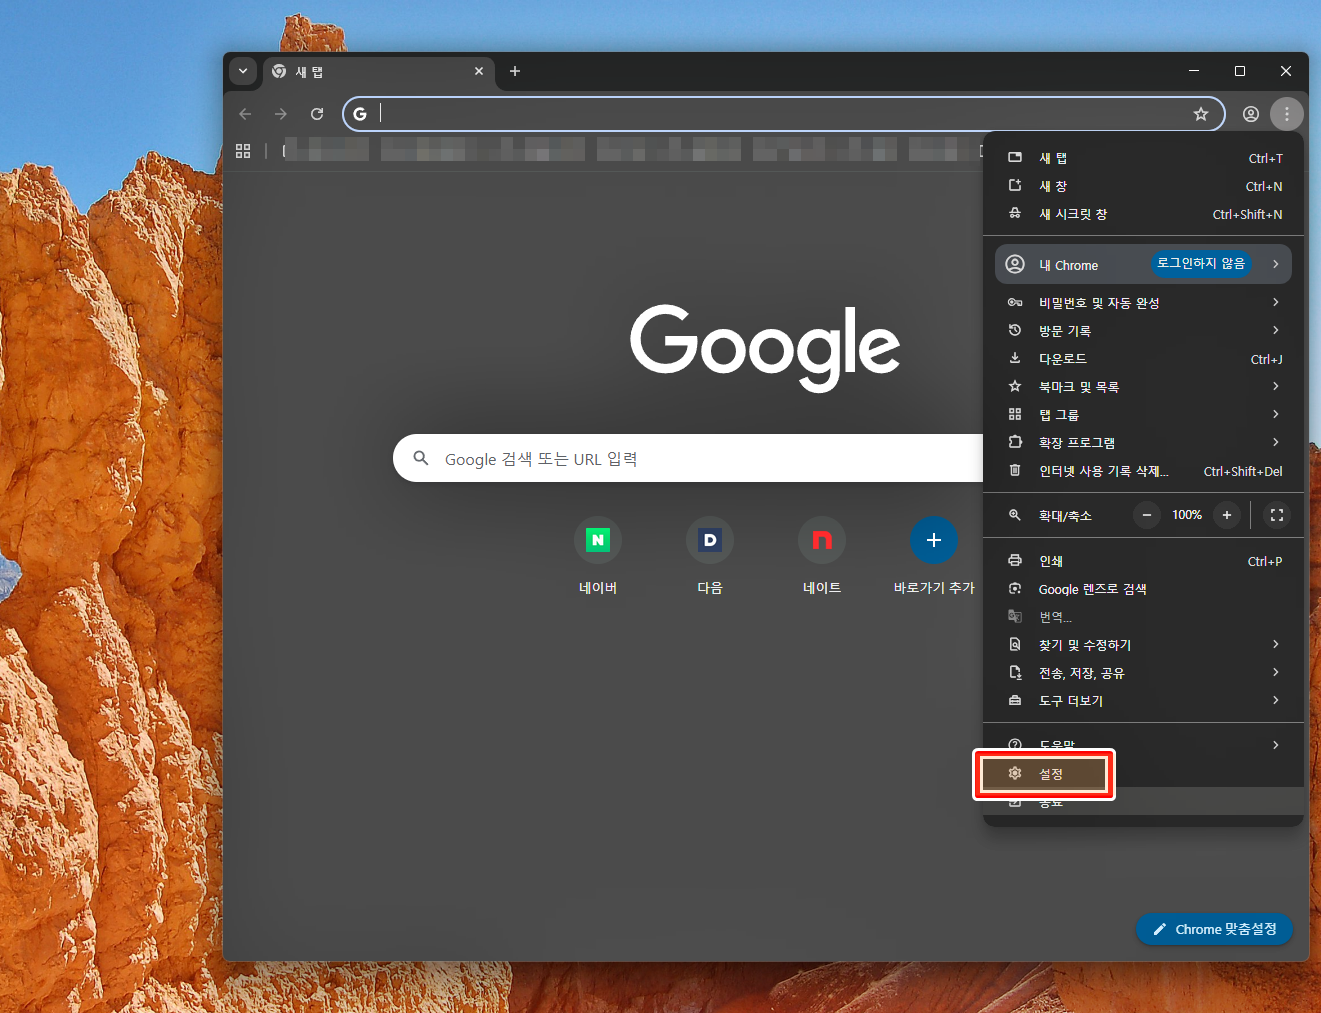Image resolution: width=1321 pixels, height=1013 pixels.
Task: Choose 새 탭 in the menu
Action: (1143, 158)
